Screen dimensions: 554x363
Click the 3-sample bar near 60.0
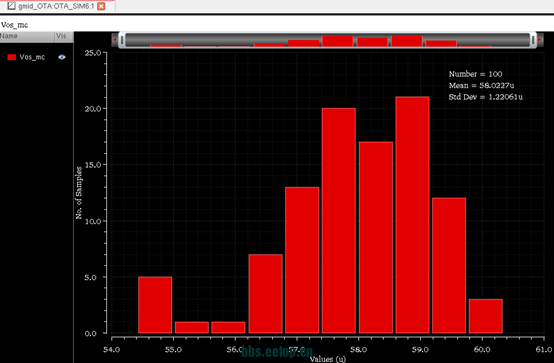[x=486, y=316]
